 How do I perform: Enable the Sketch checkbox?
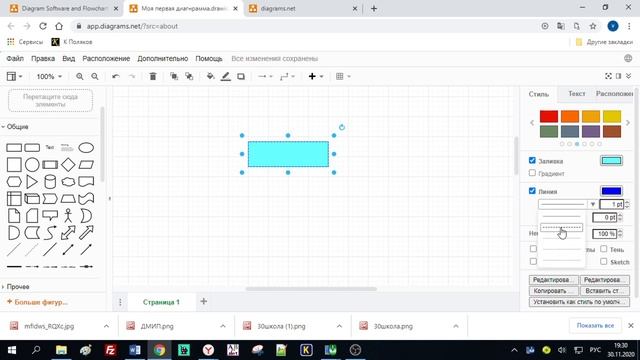click(603, 262)
